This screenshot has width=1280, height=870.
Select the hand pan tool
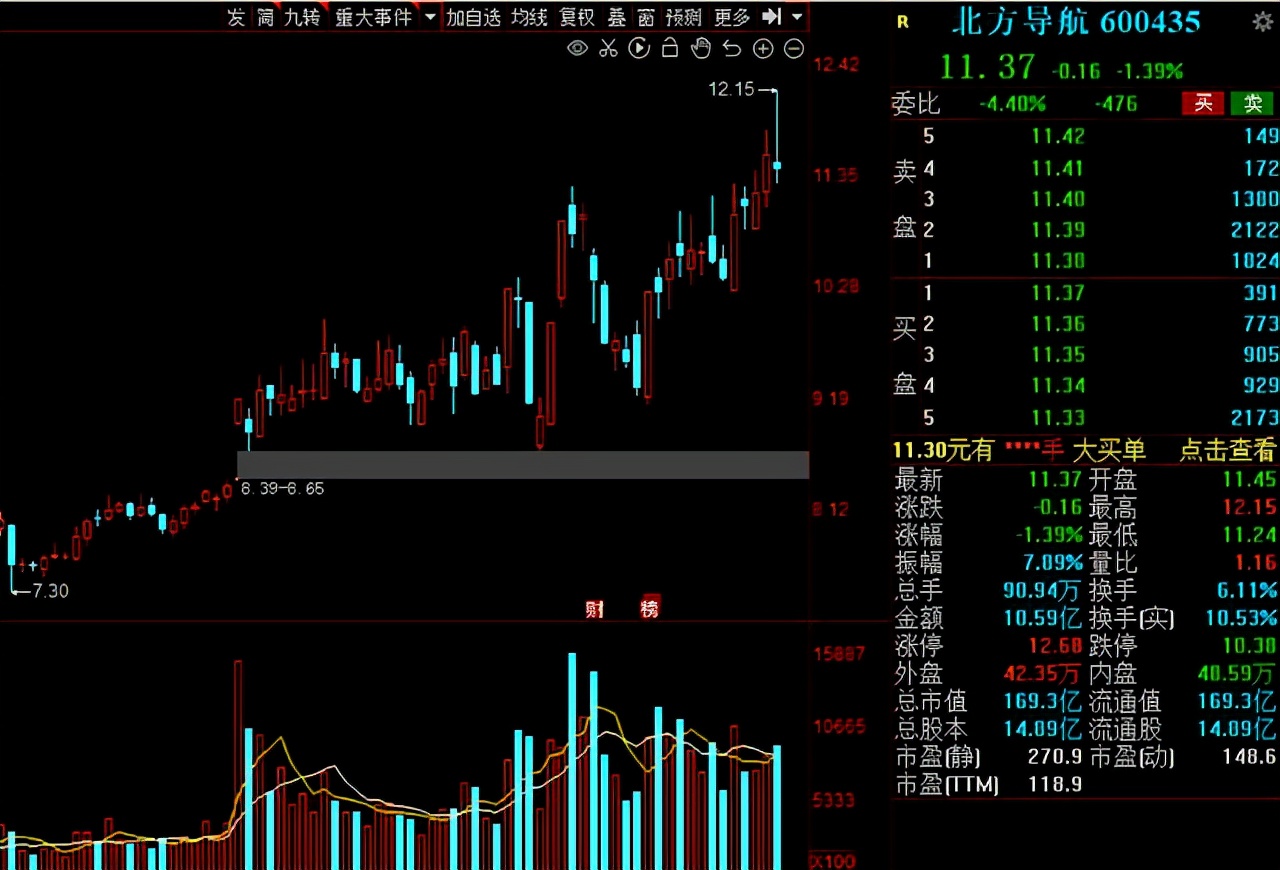click(701, 48)
